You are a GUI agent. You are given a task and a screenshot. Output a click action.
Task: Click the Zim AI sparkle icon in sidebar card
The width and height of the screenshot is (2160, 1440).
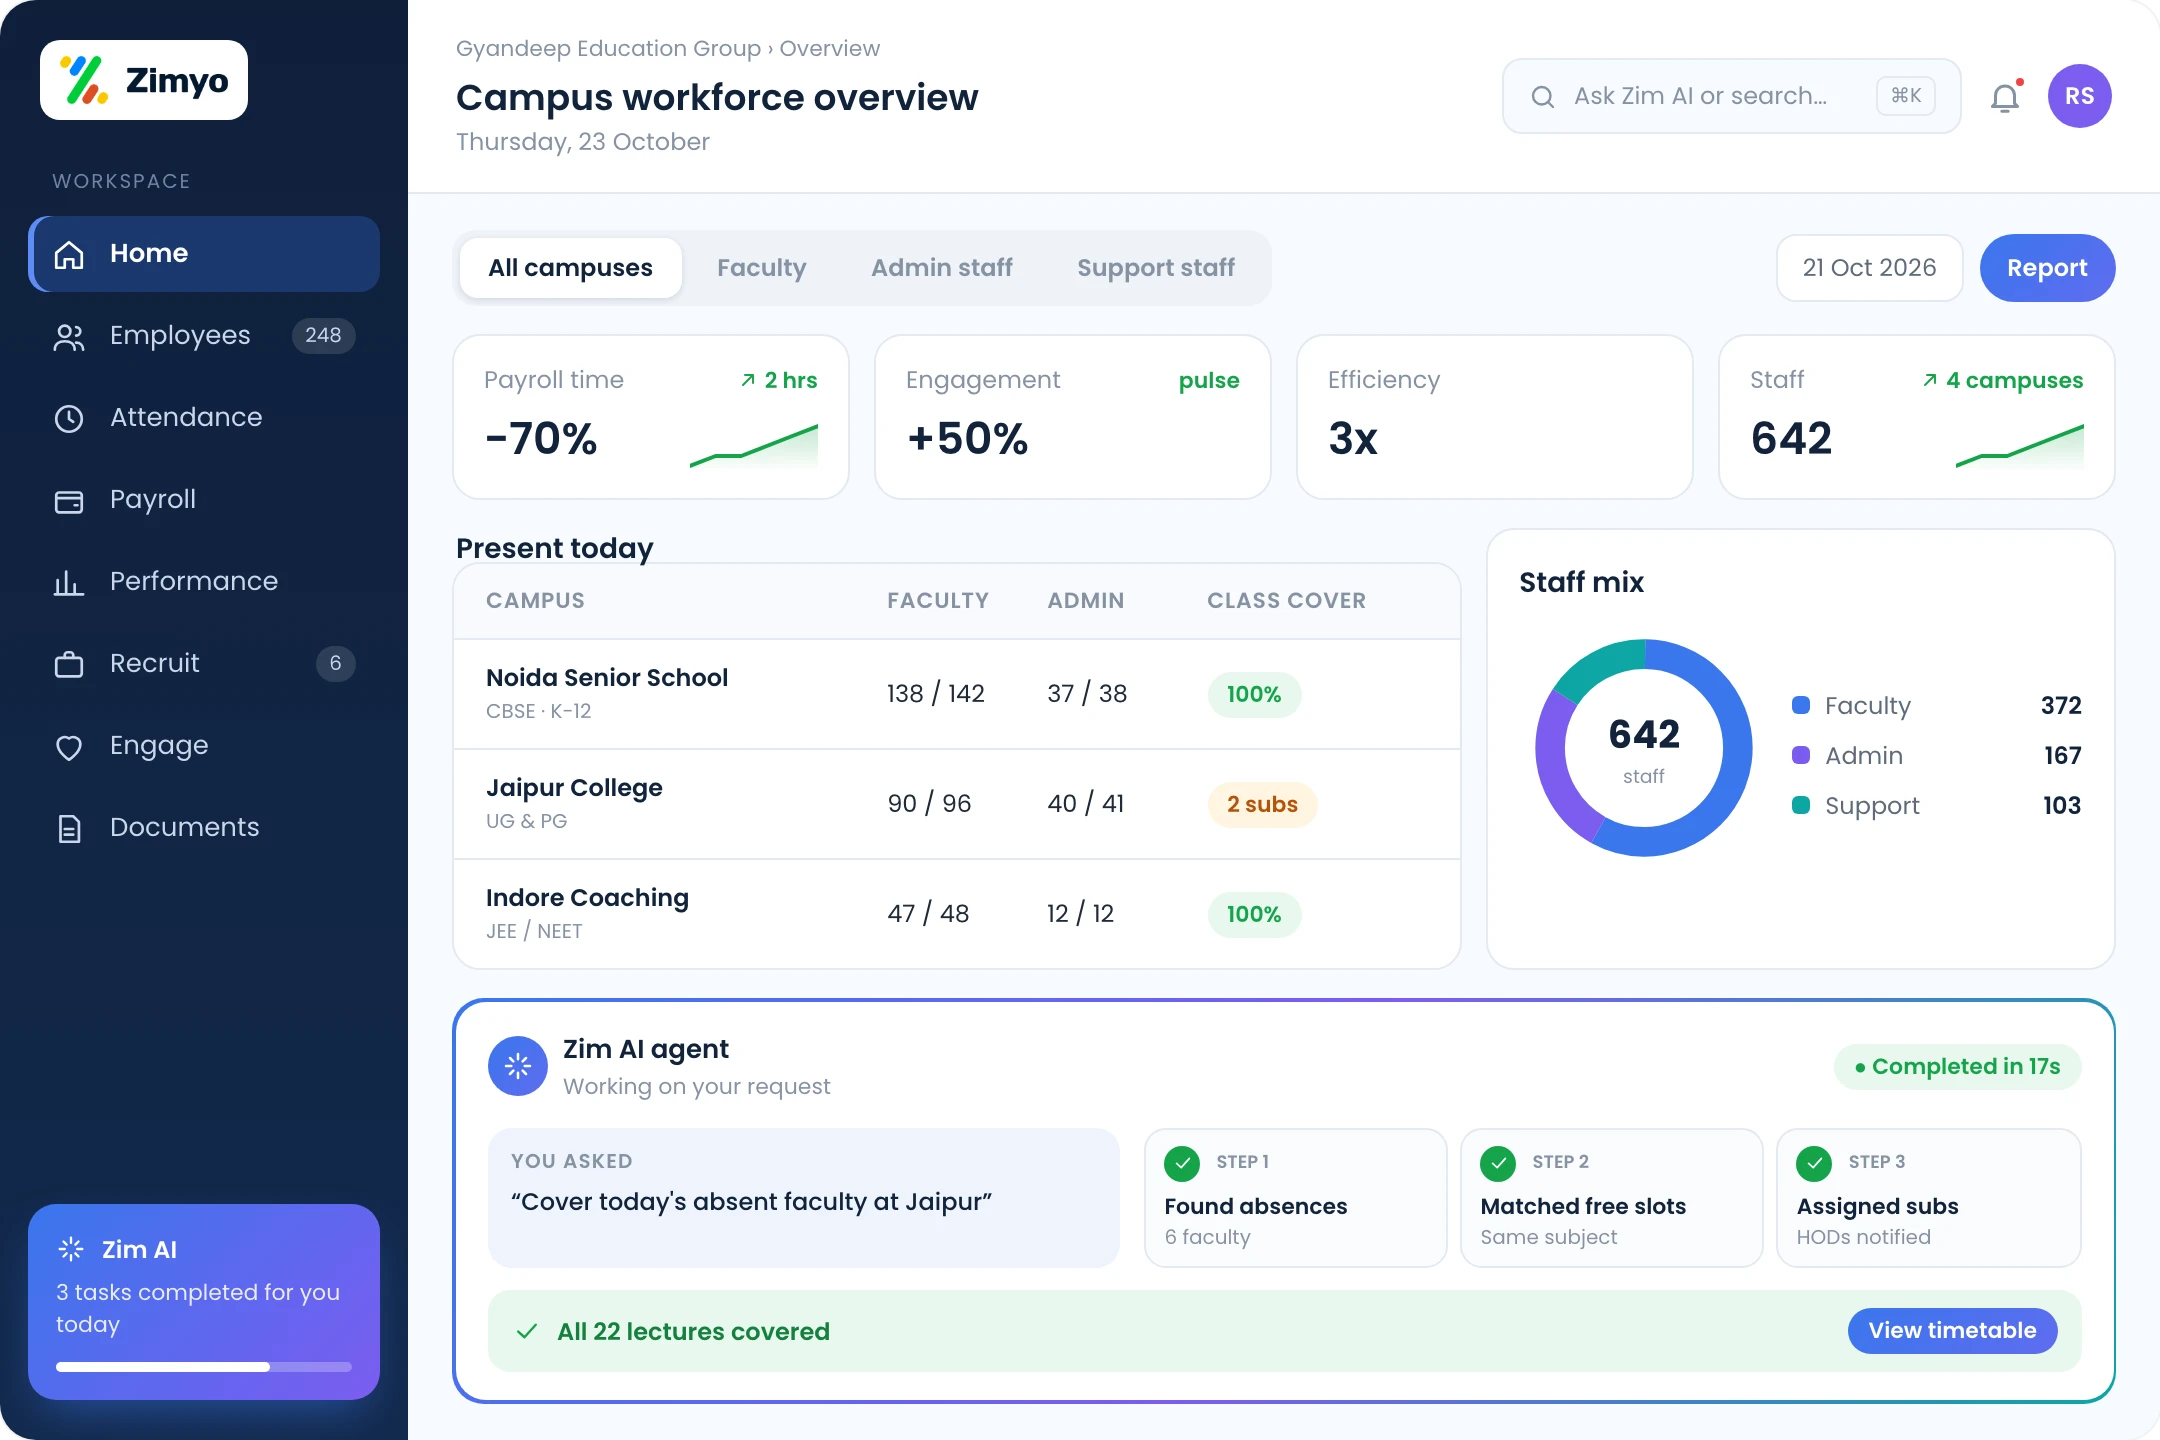coord(71,1249)
